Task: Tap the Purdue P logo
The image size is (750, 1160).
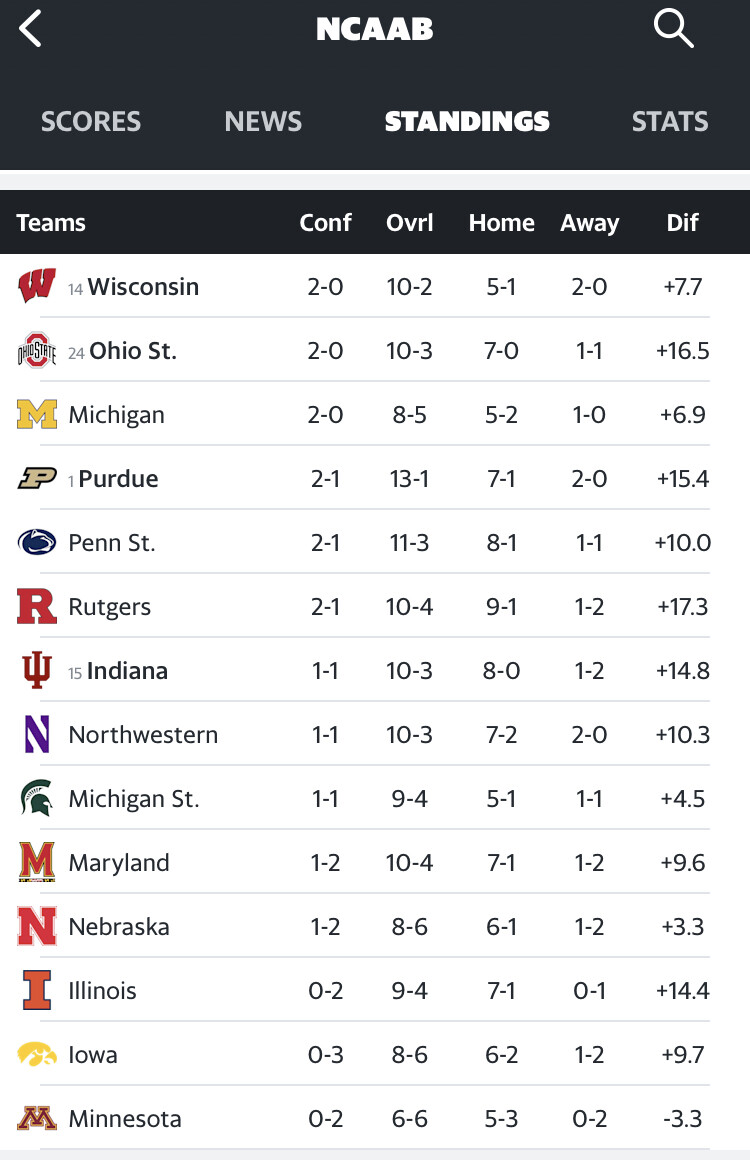Action: pyautogui.click(x=37, y=479)
